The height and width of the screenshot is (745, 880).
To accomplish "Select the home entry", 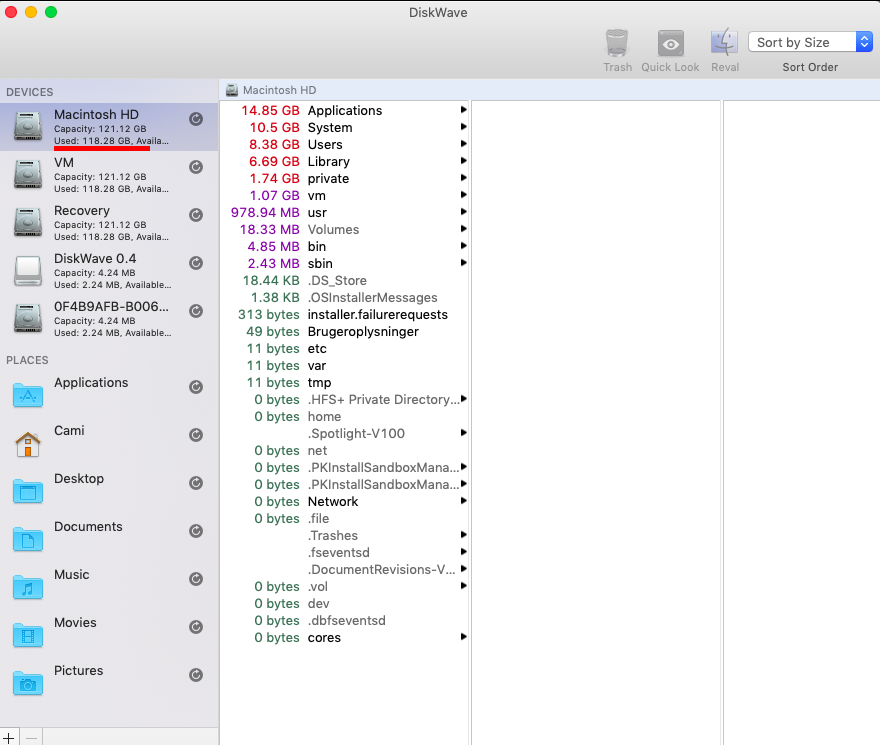I will coord(345,417).
